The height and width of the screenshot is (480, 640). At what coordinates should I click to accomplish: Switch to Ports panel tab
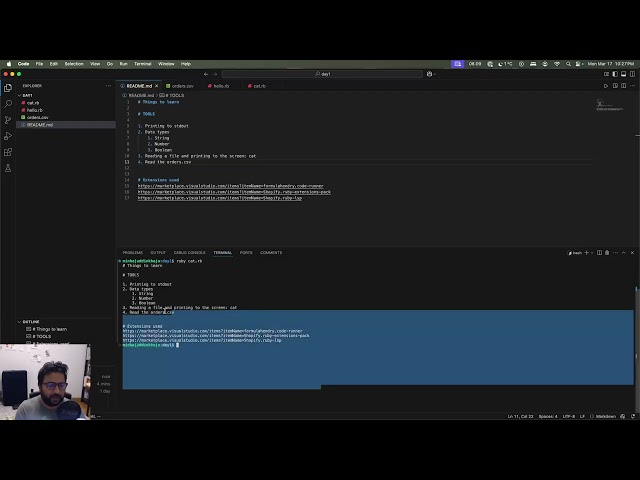point(246,253)
